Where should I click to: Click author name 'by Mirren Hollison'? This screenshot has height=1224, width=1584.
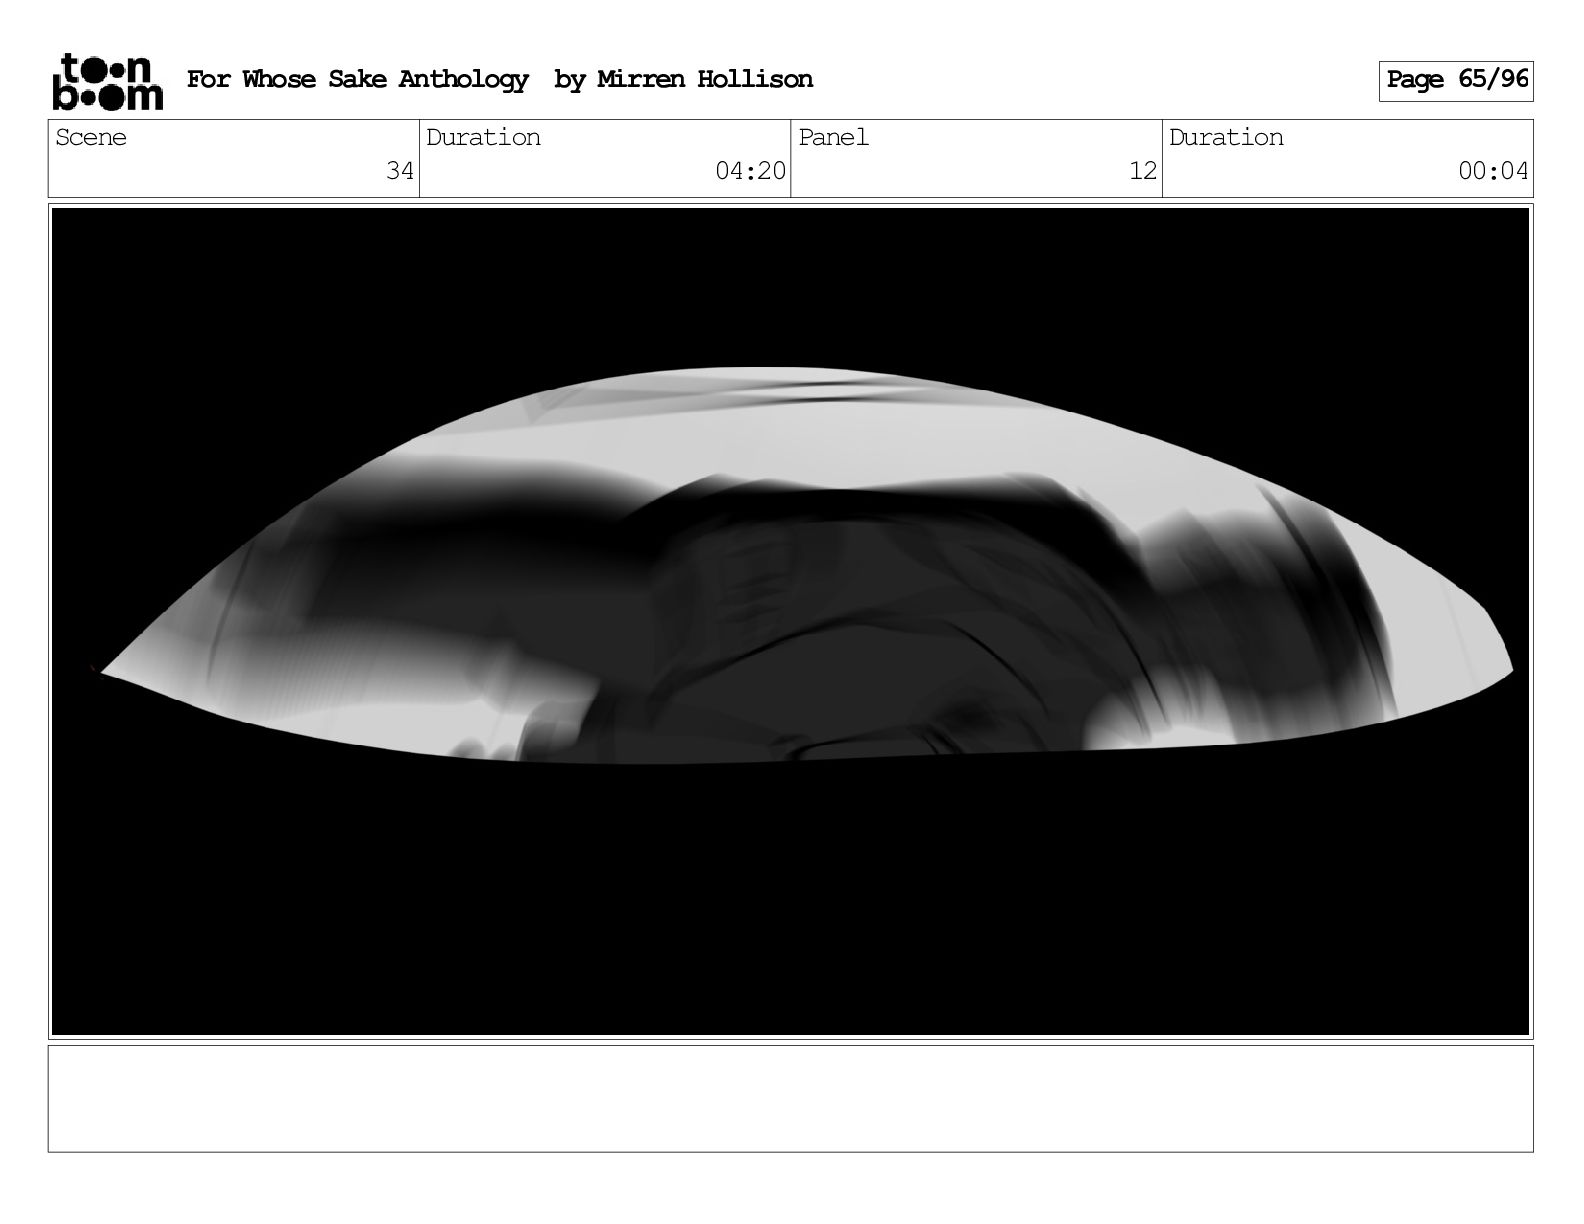684,80
